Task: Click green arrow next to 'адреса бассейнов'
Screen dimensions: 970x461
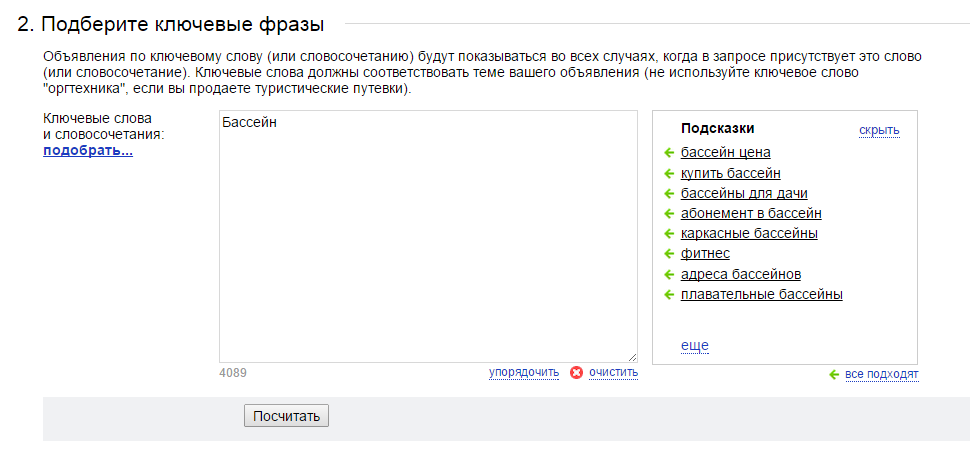Action: pyautogui.click(x=668, y=274)
